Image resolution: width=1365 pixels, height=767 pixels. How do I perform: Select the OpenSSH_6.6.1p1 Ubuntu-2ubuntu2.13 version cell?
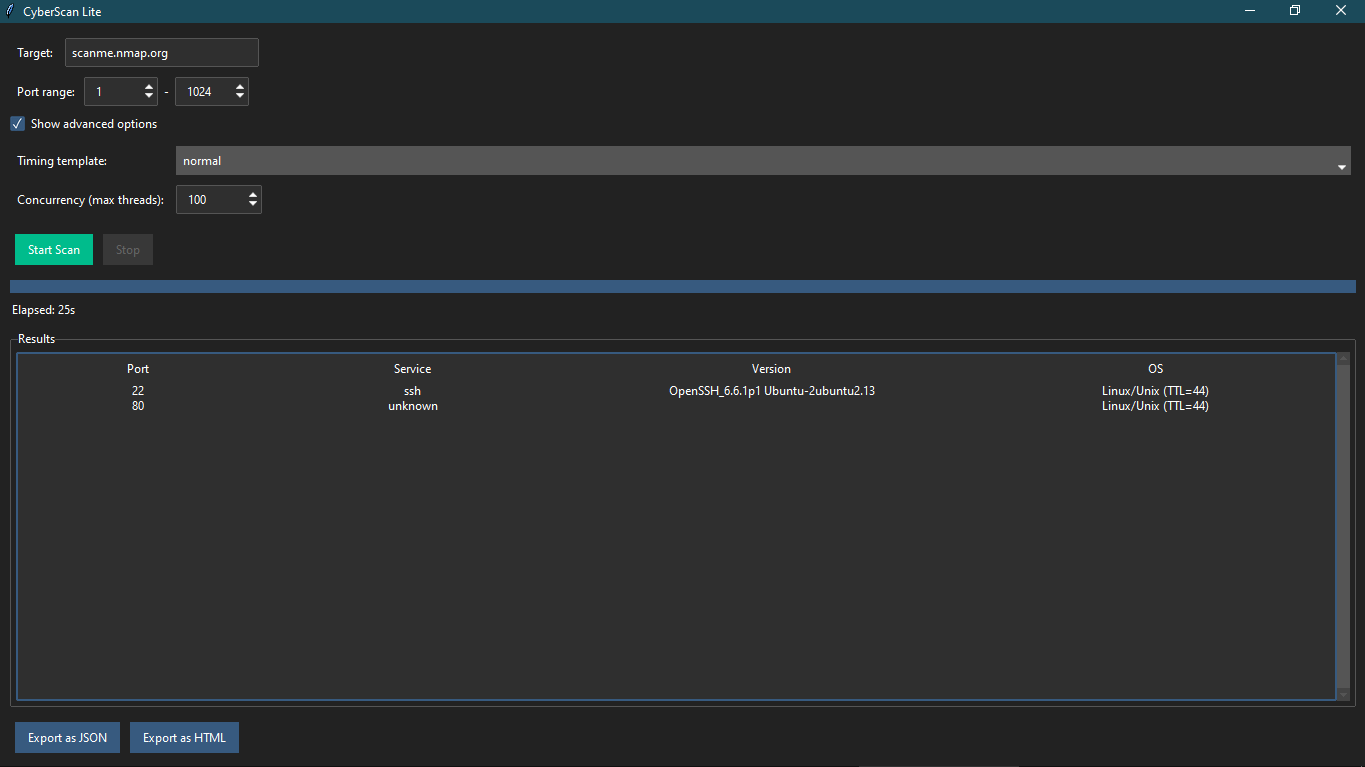pos(772,391)
